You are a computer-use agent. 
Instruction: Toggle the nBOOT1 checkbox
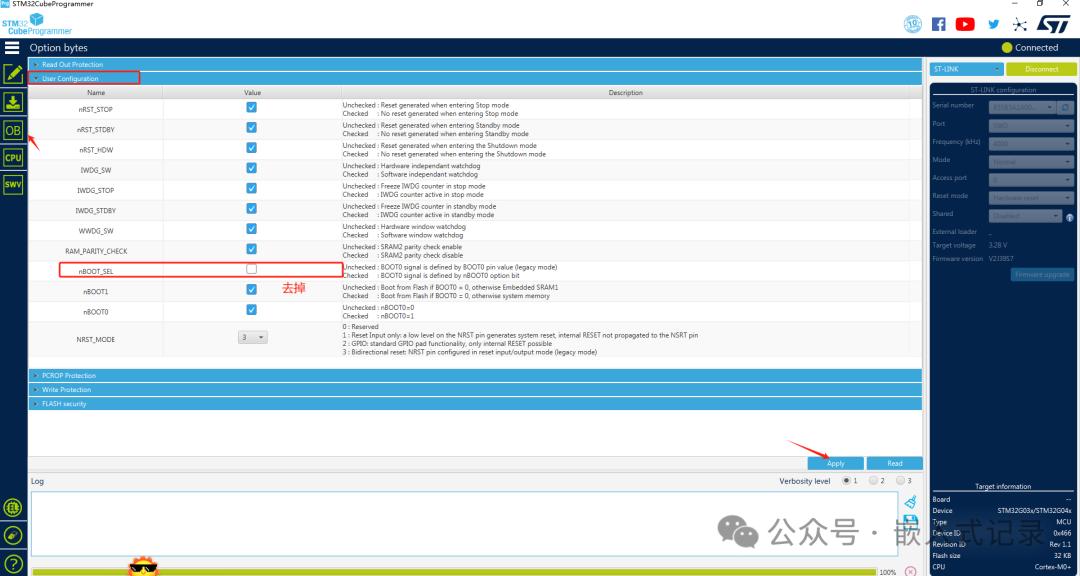[251, 289]
